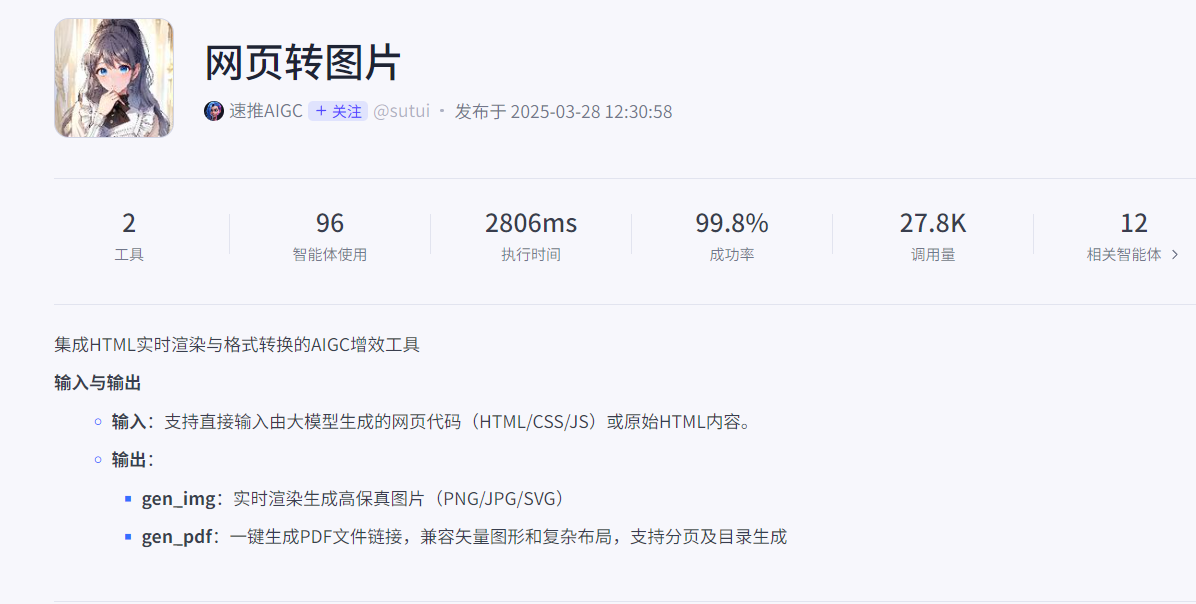Expand the chevron next to 相关智能体
Screen dimensions: 1196x604
point(1175,255)
